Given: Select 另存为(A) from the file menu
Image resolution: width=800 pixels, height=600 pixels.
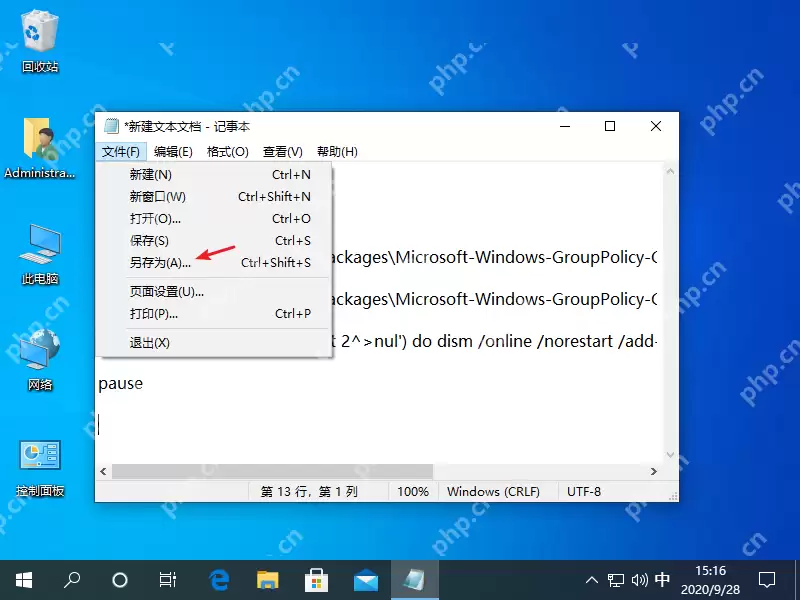Looking at the screenshot, I should pos(160,262).
